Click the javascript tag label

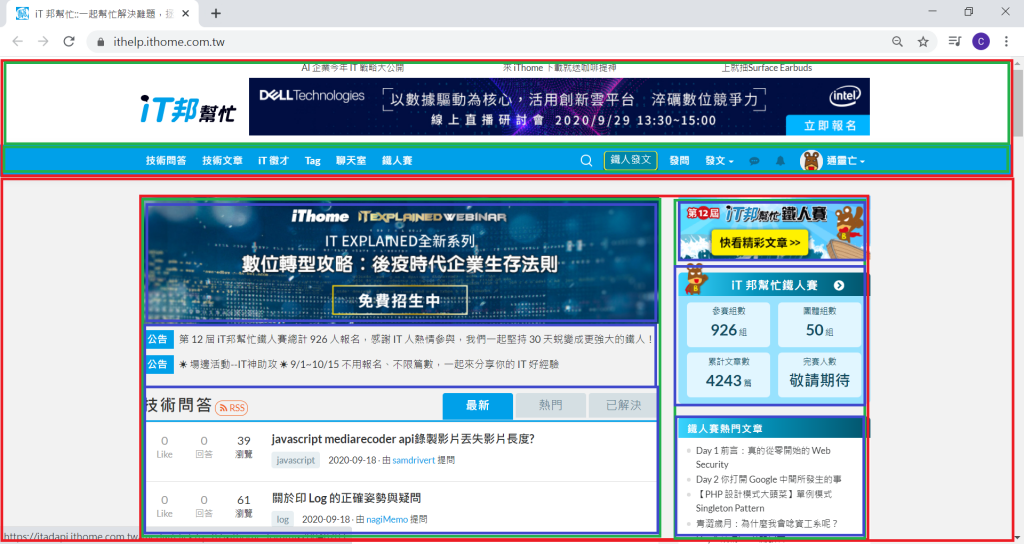pyautogui.click(x=295, y=460)
